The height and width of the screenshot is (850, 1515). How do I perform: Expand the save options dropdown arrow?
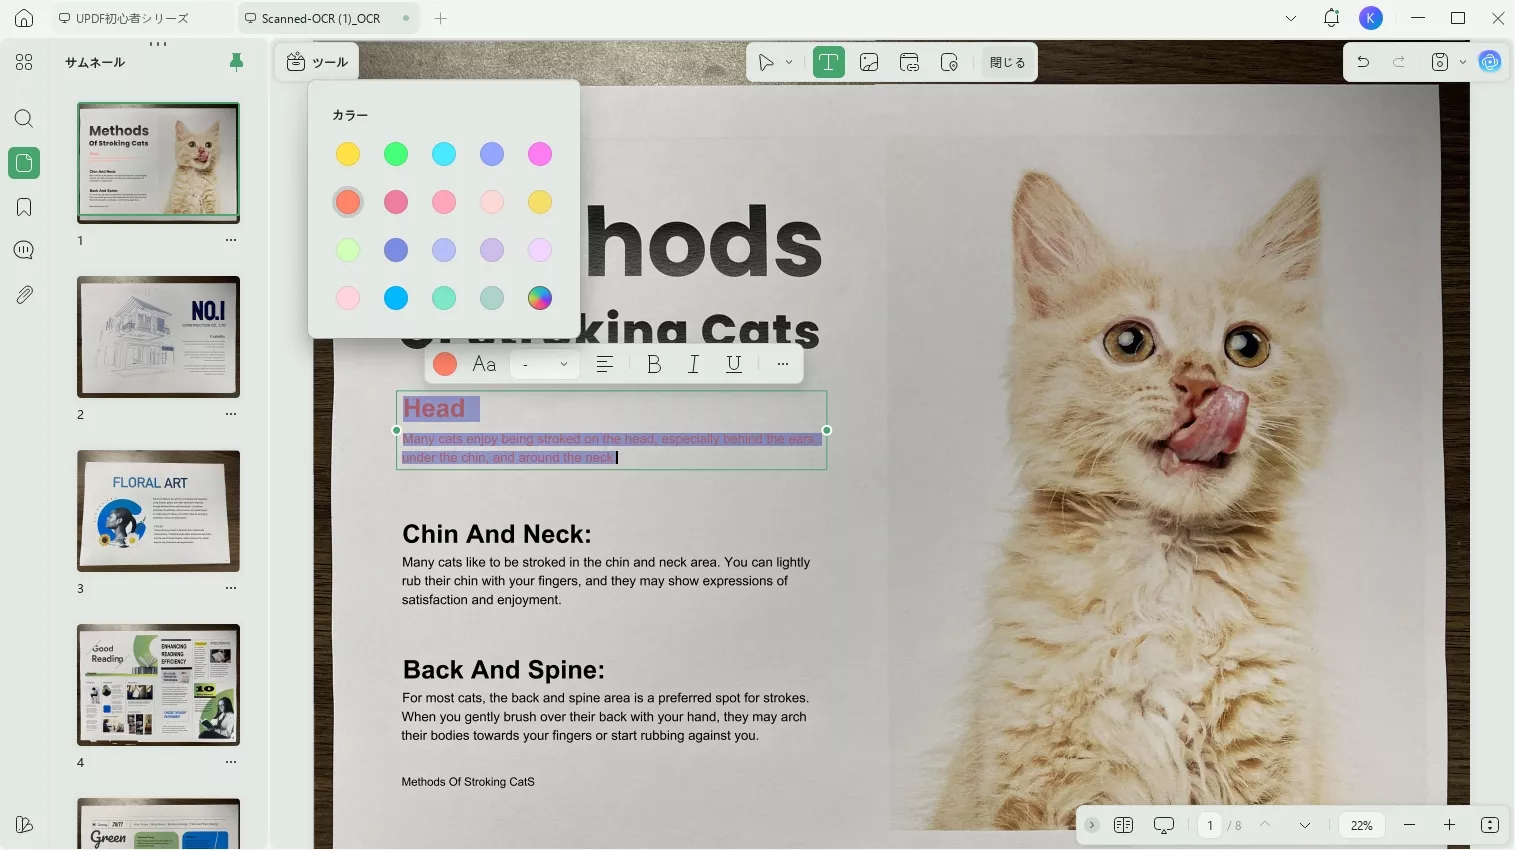1463,62
